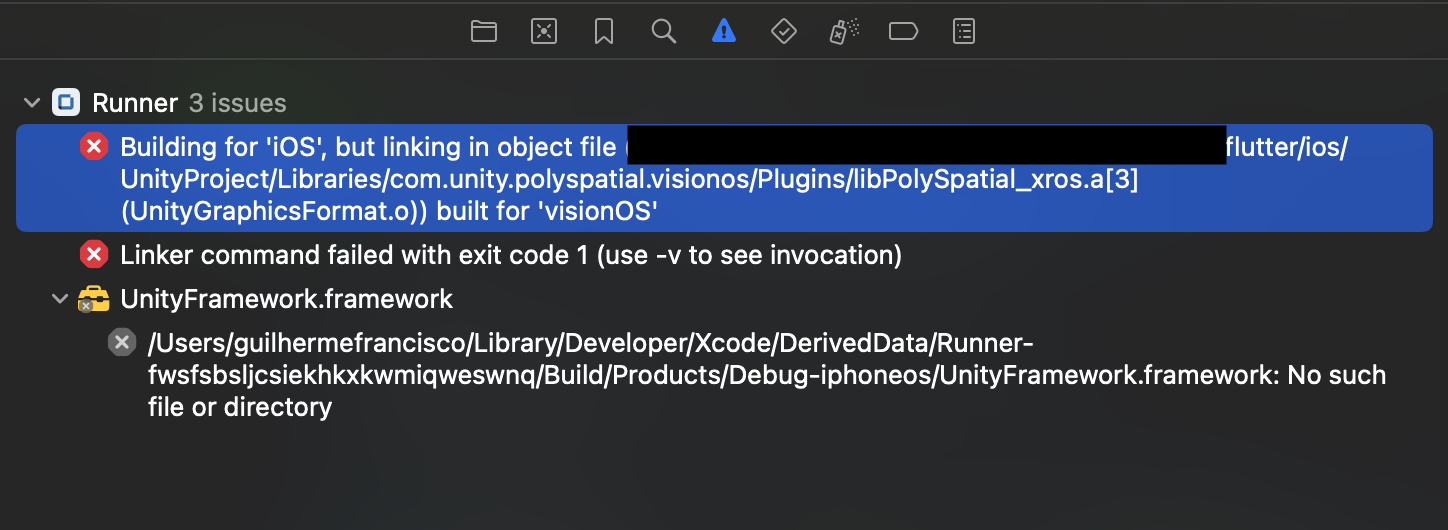
Task: Open the Report navigator list icon
Action: tap(963, 32)
